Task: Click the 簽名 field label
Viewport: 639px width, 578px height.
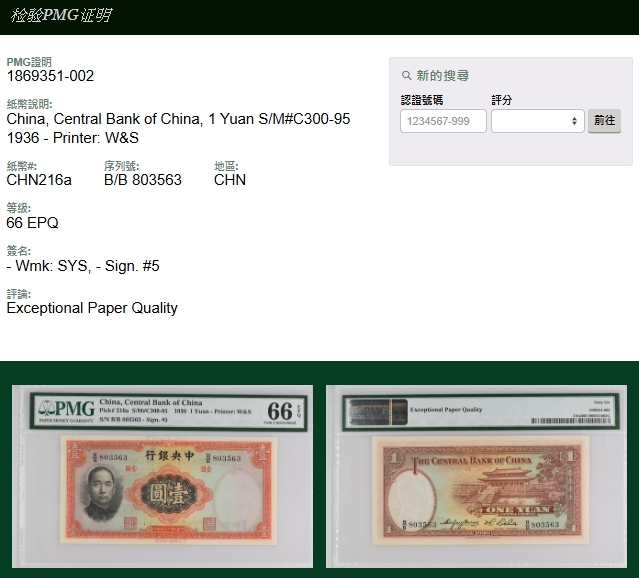Action: tap(19, 251)
